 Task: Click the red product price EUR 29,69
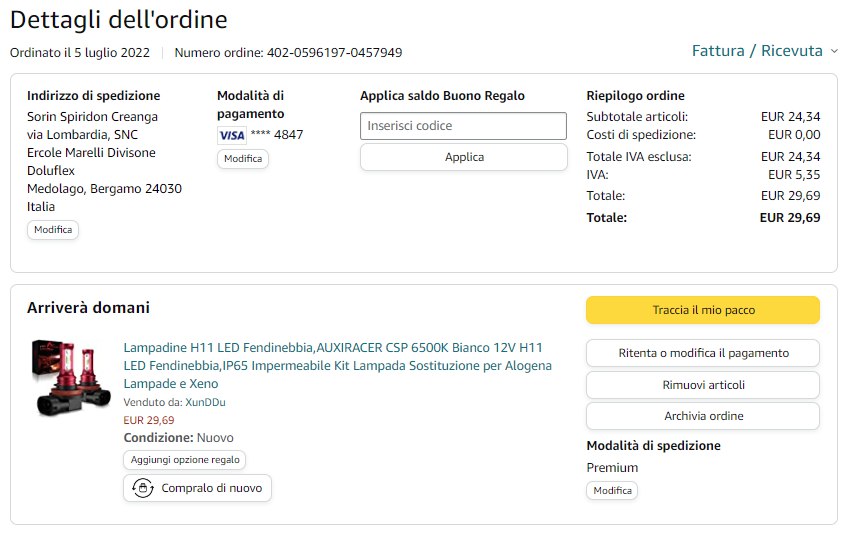(x=149, y=420)
